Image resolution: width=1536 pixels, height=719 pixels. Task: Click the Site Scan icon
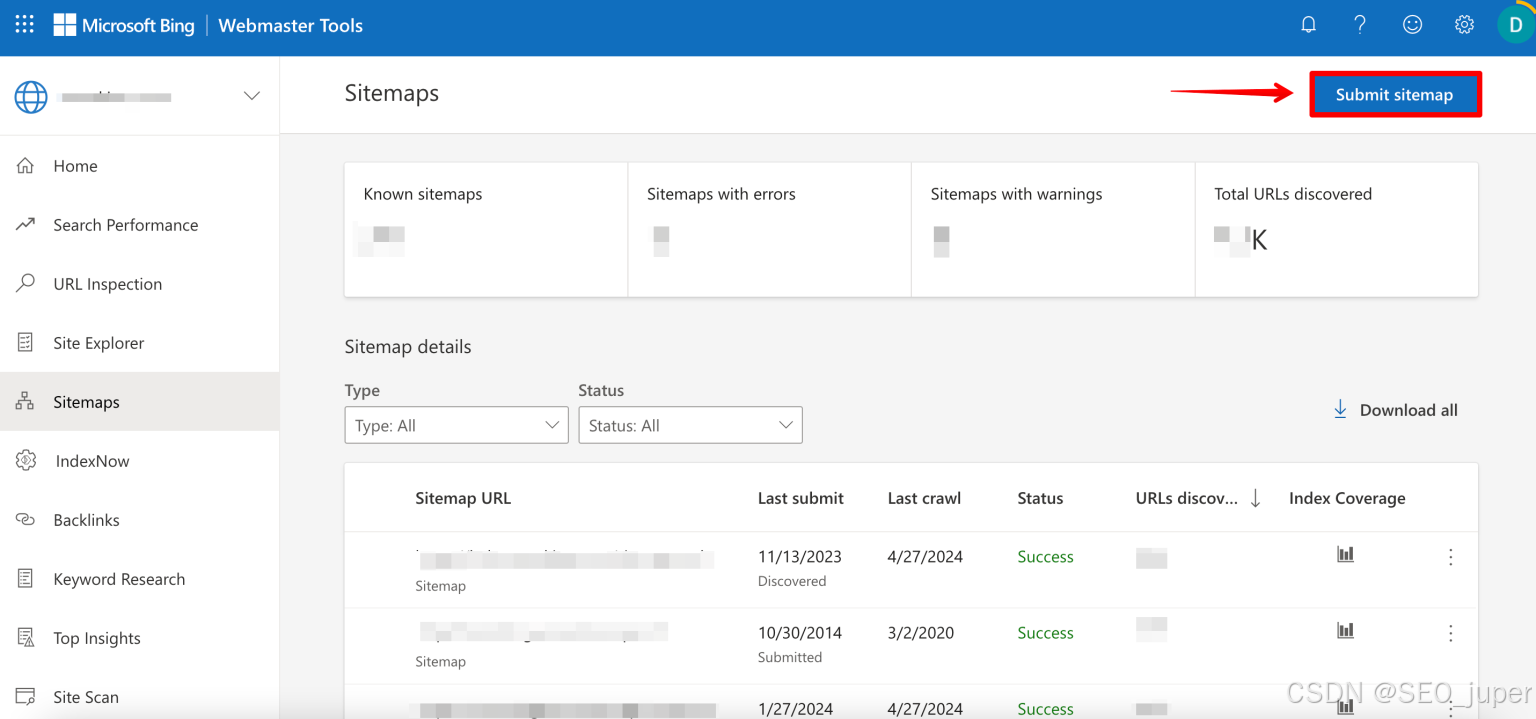pyautogui.click(x=26, y=697)
